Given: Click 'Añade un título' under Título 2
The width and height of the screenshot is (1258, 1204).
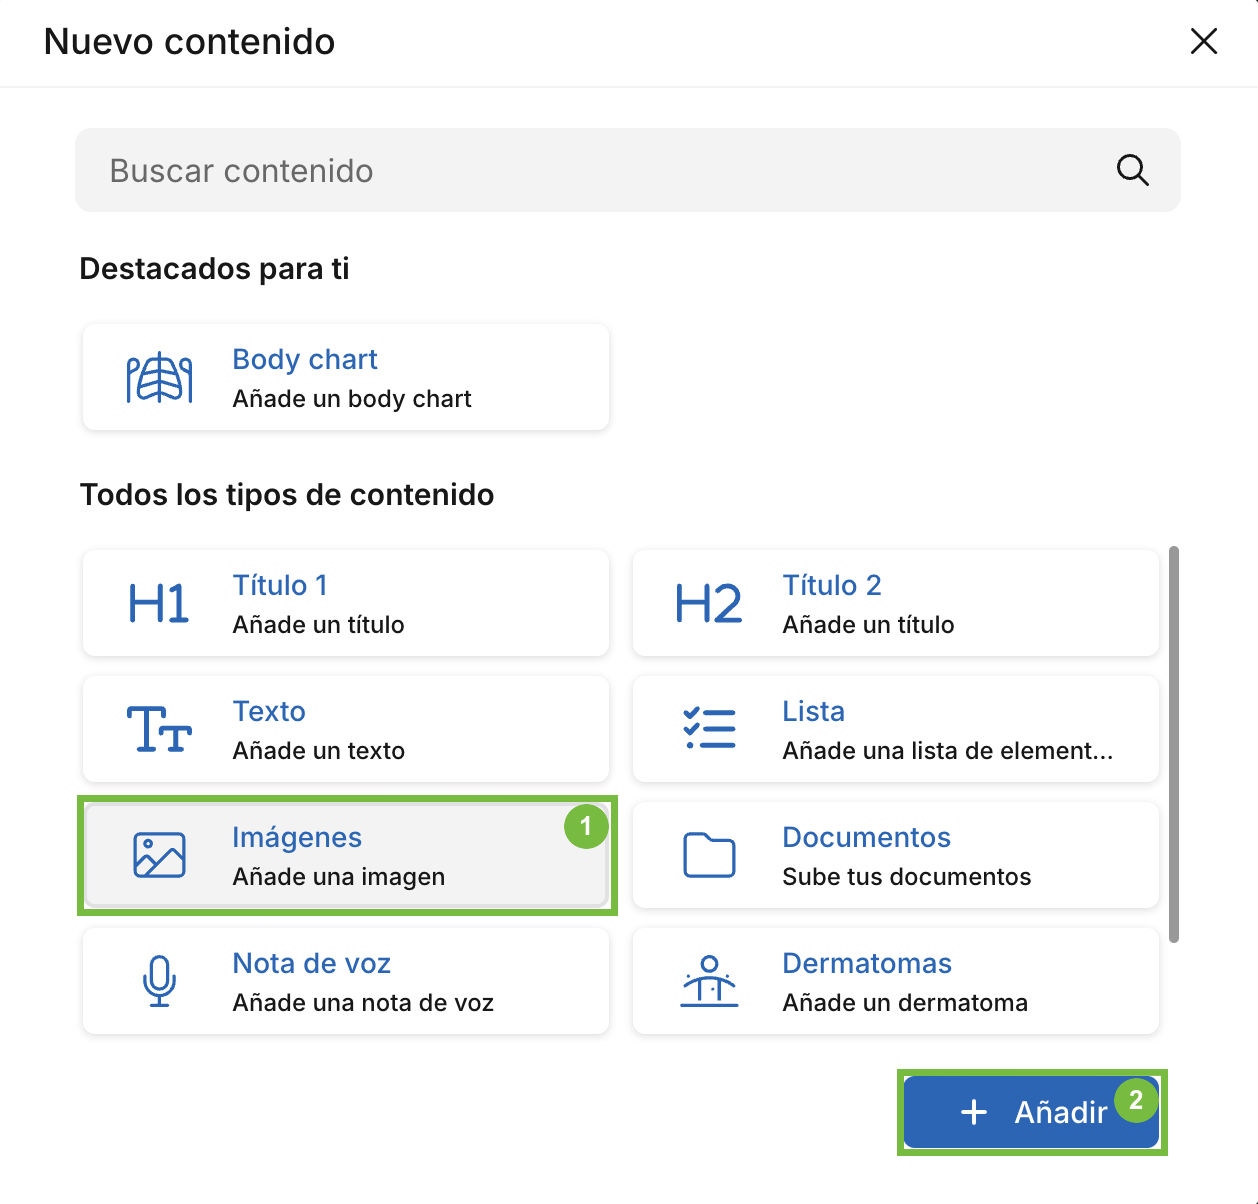Looking at the screenshot, I should 869,625.
